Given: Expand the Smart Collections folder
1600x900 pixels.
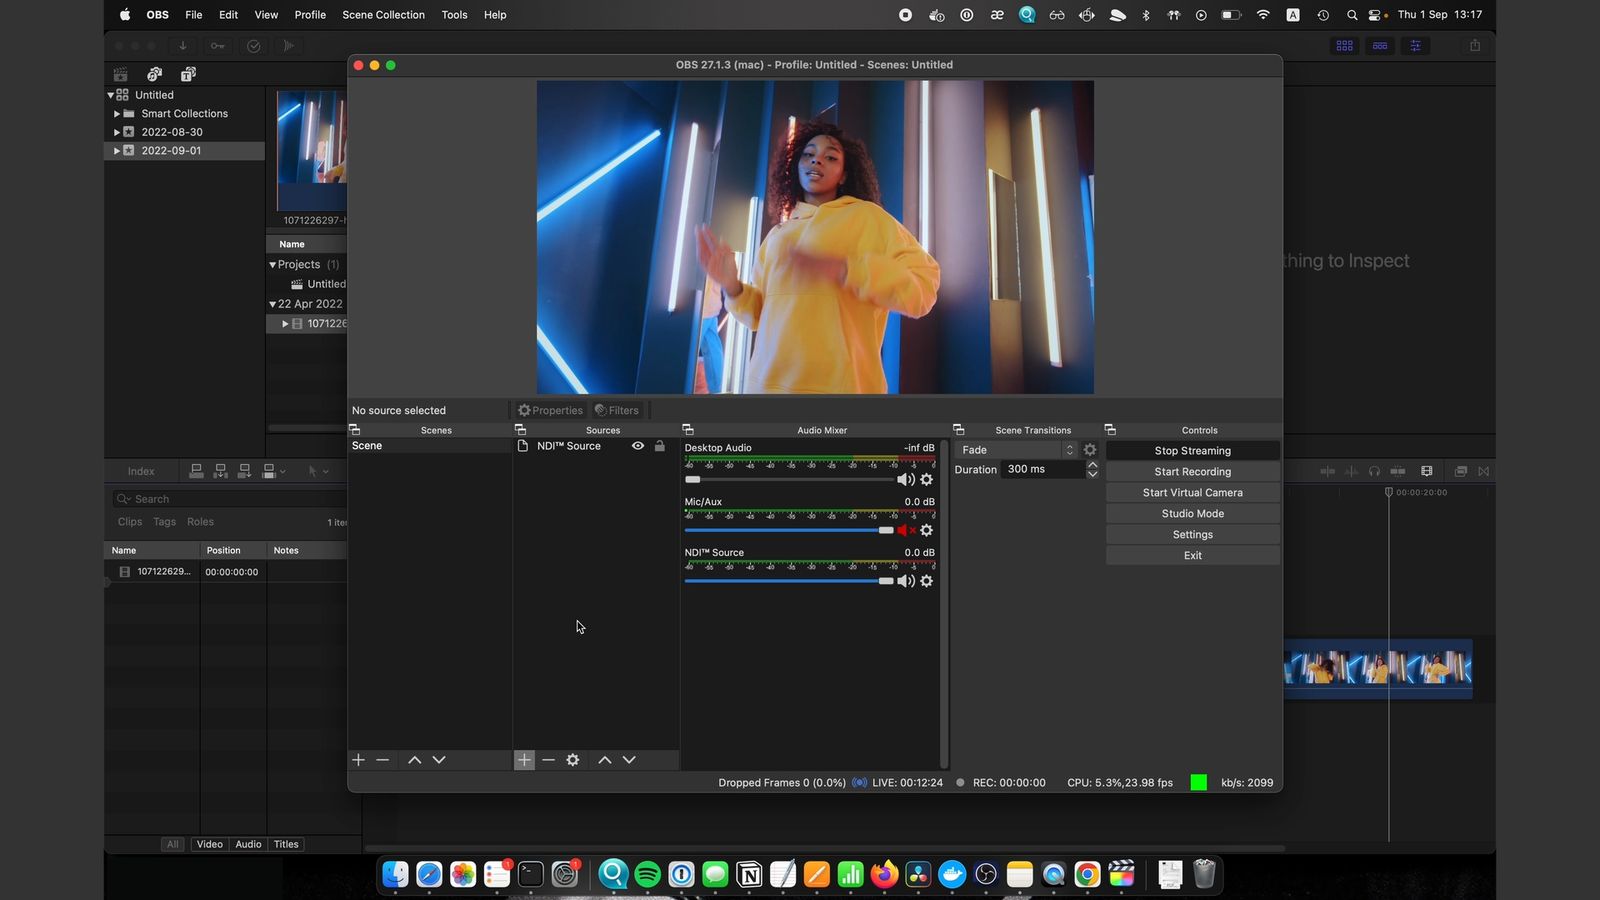Looking at the screenshot, I should tap(117, 113).
